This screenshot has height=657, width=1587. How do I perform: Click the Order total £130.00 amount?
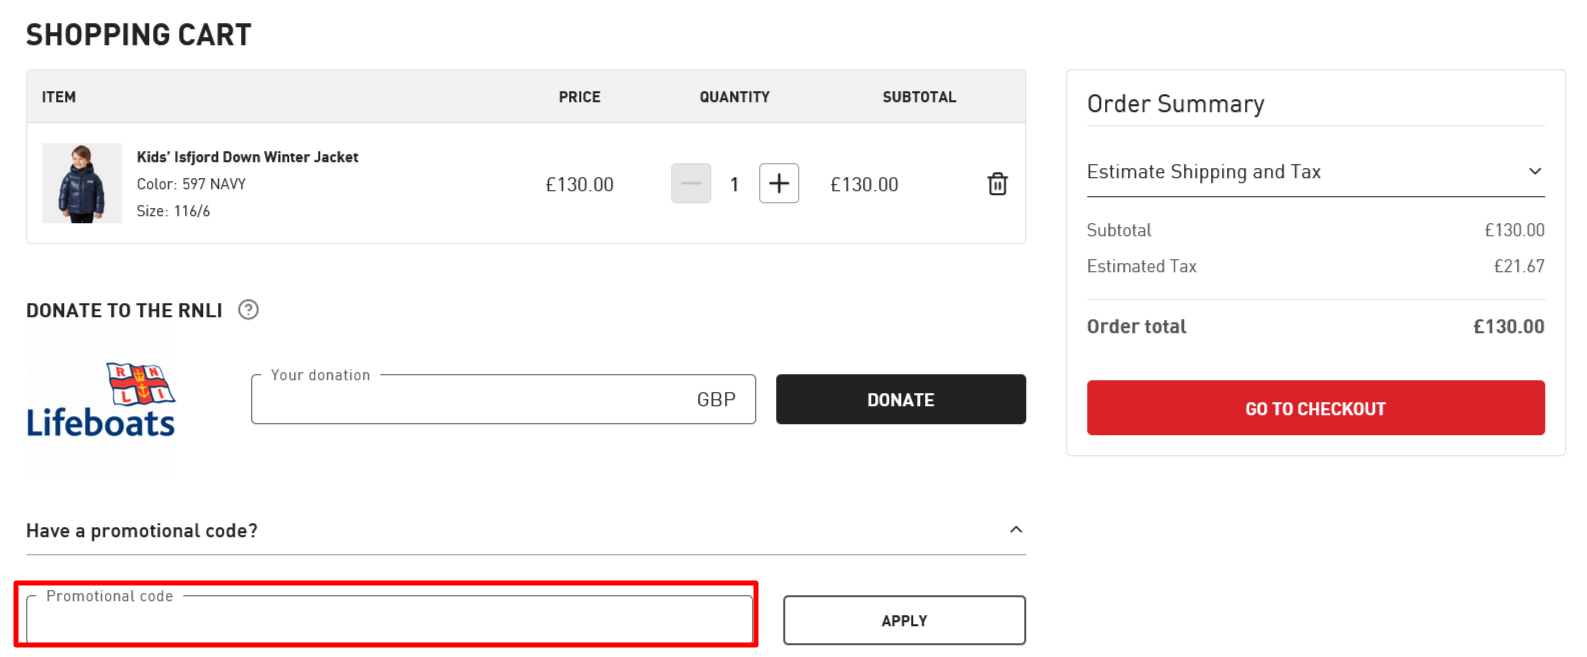pos(1508,326)
